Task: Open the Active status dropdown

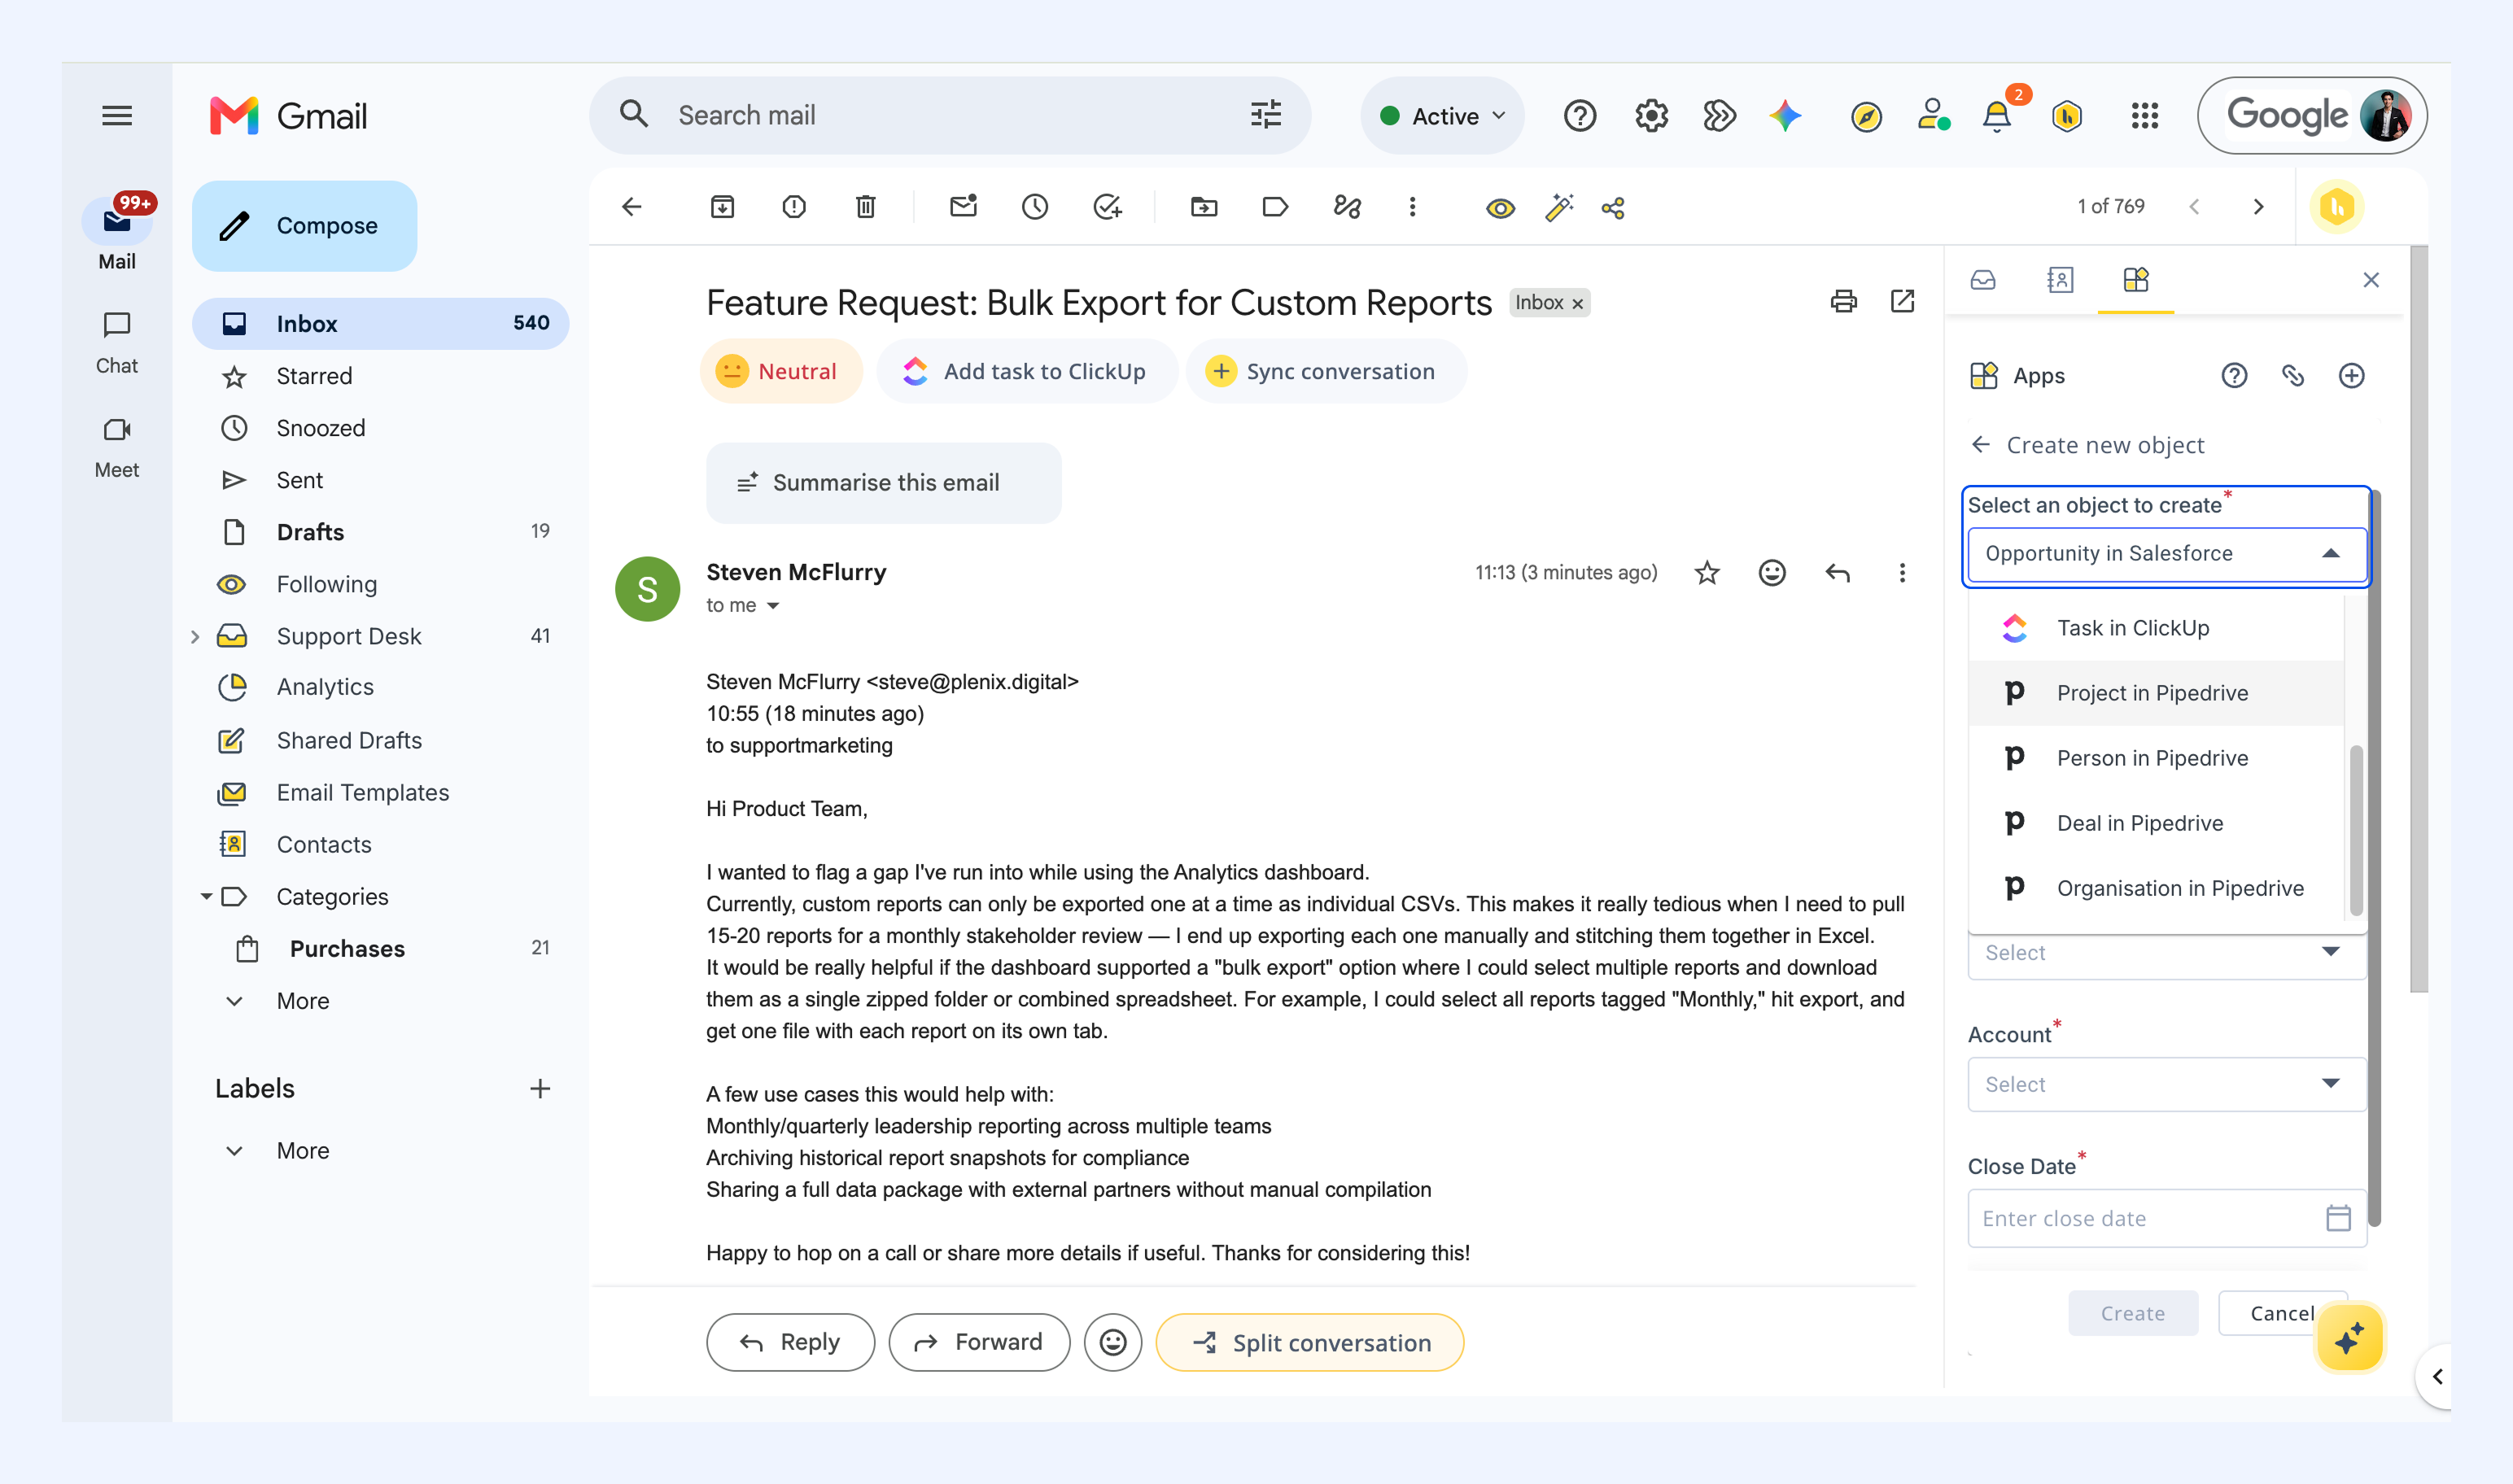Action: pyautogui.click(x=1442, y=116)
